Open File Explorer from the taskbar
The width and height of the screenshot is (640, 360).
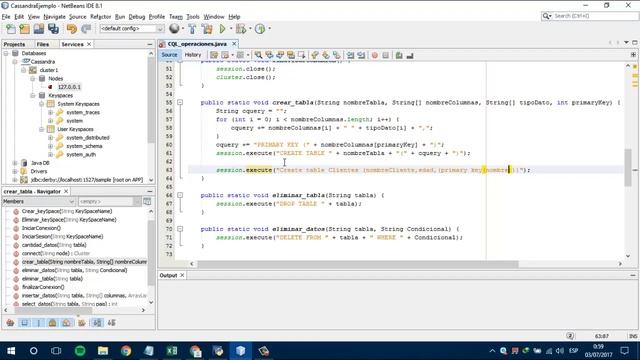[103, 351]
